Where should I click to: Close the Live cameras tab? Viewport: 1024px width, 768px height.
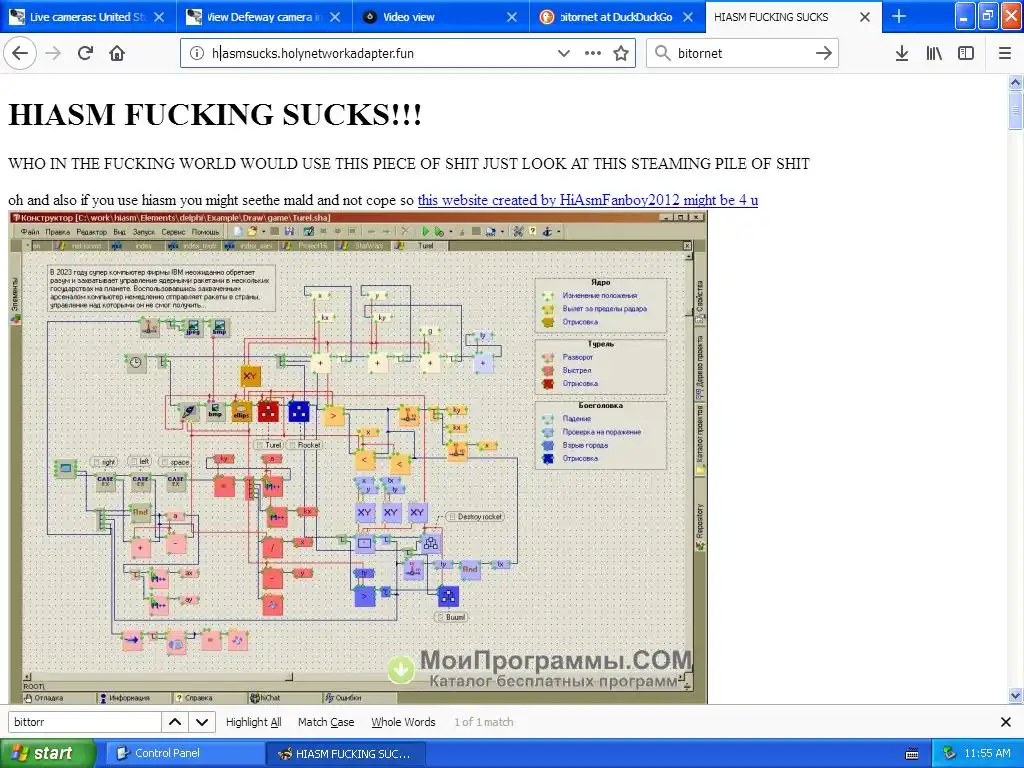(x=159, y=17)
